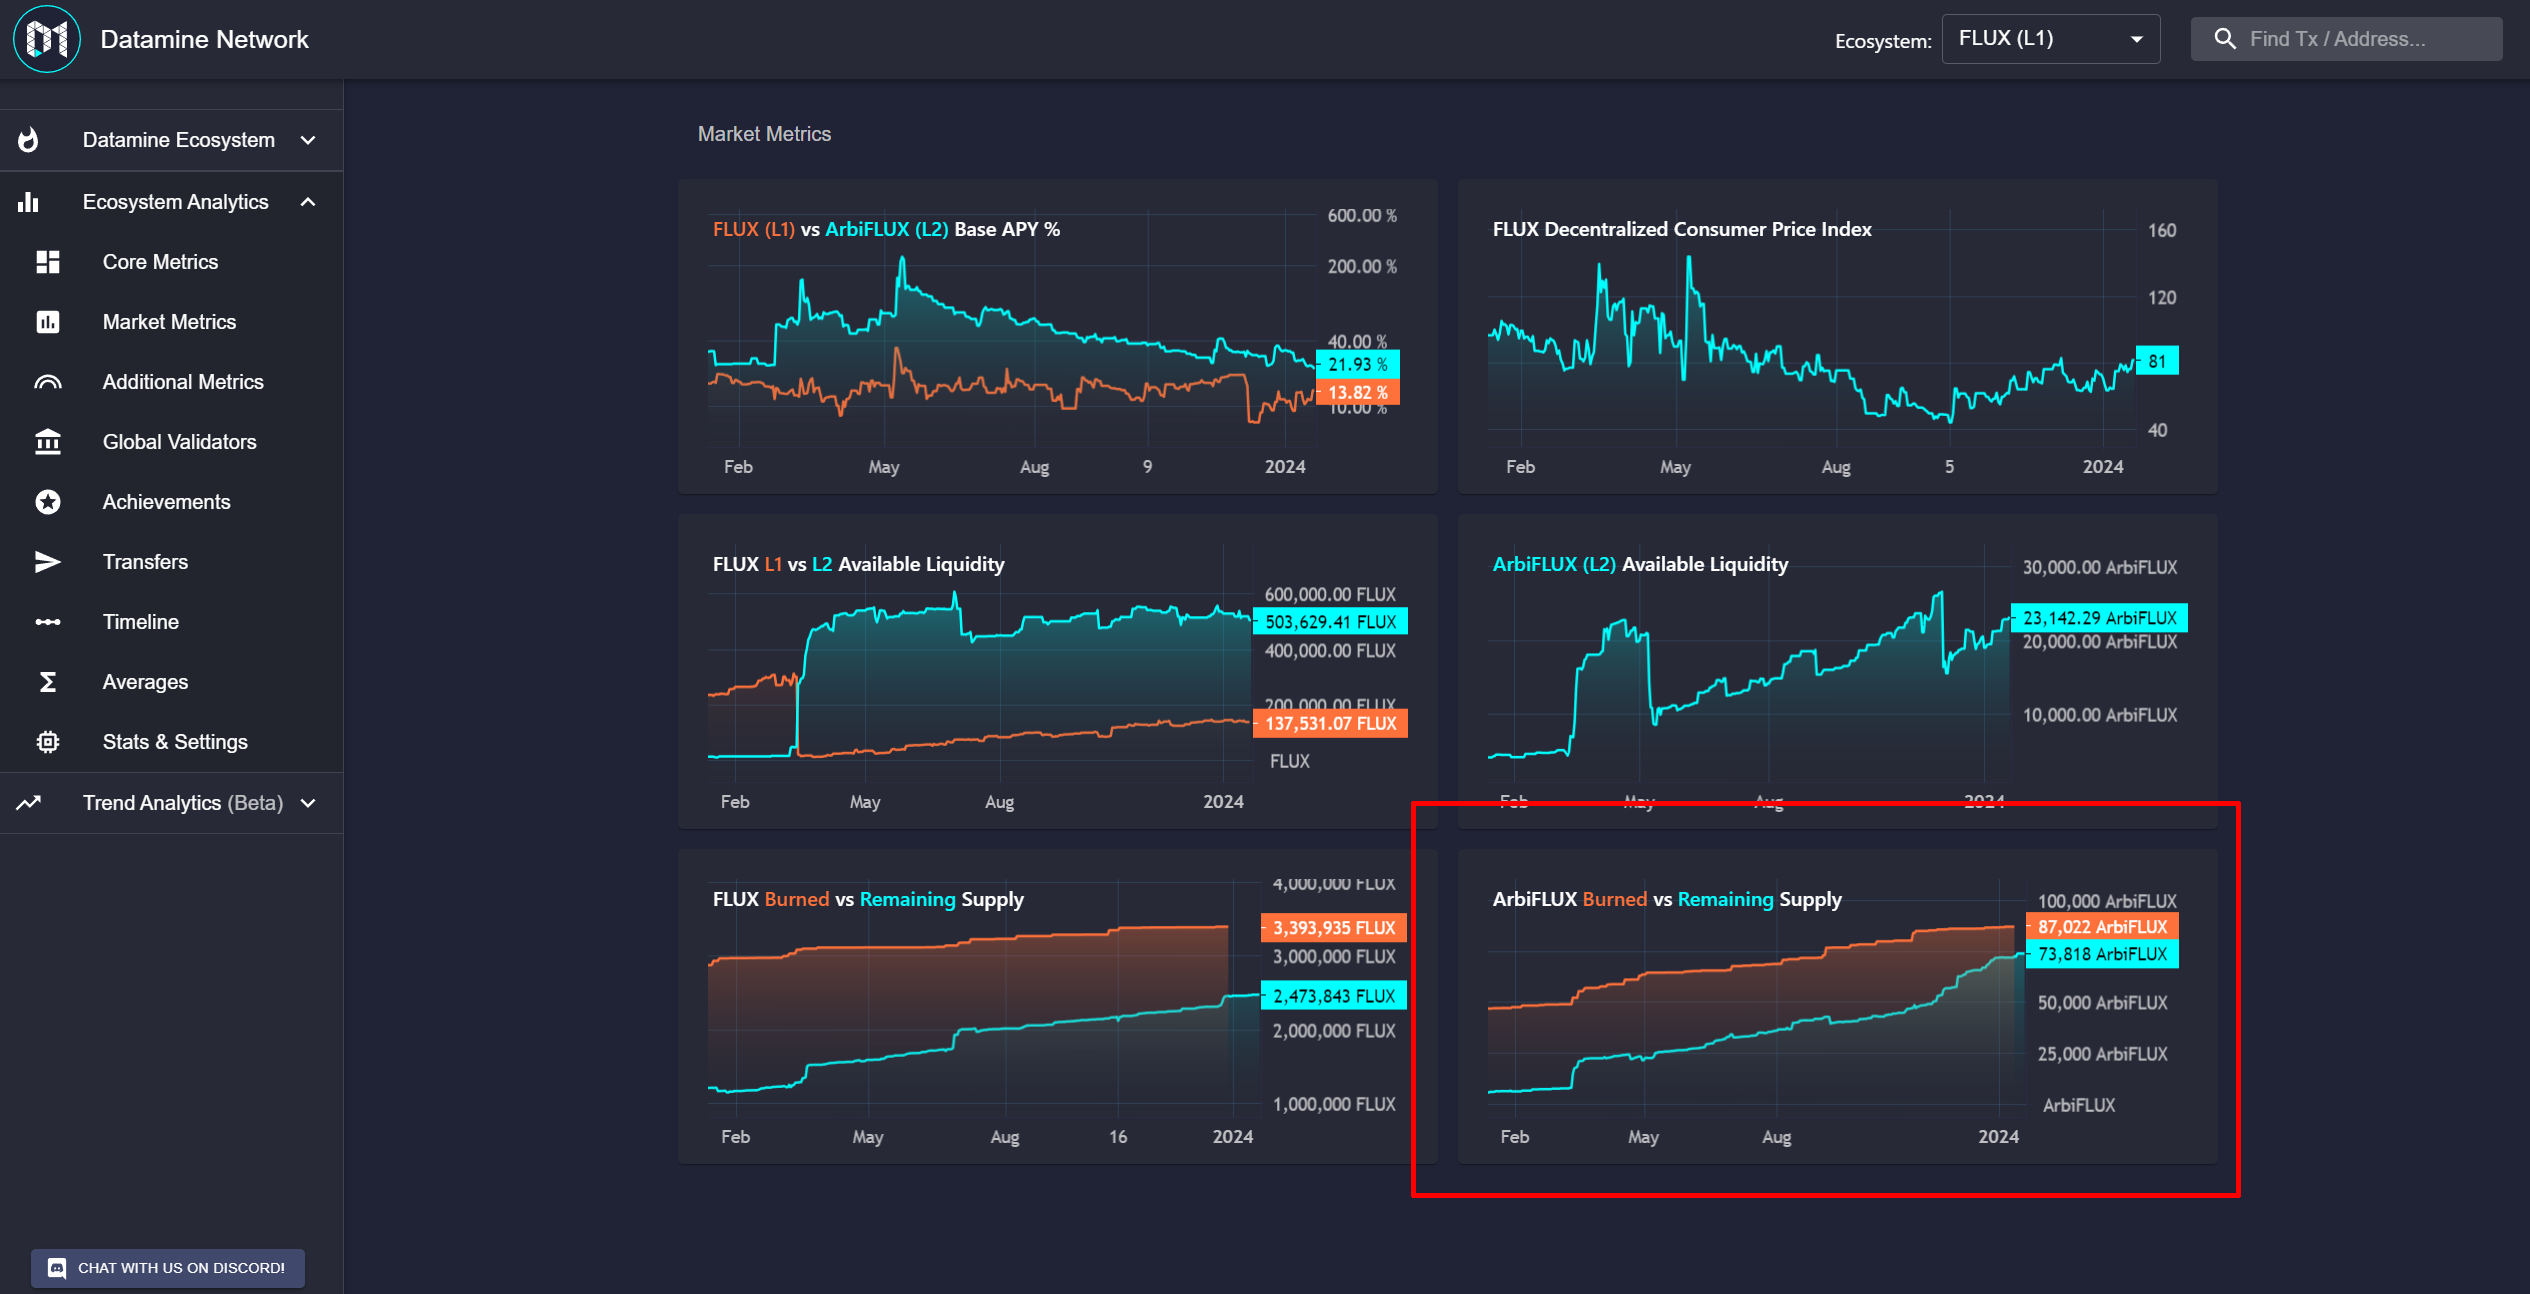Click the Datamine Network title link
2530x1294 pixels.
[x=204, y=39]
